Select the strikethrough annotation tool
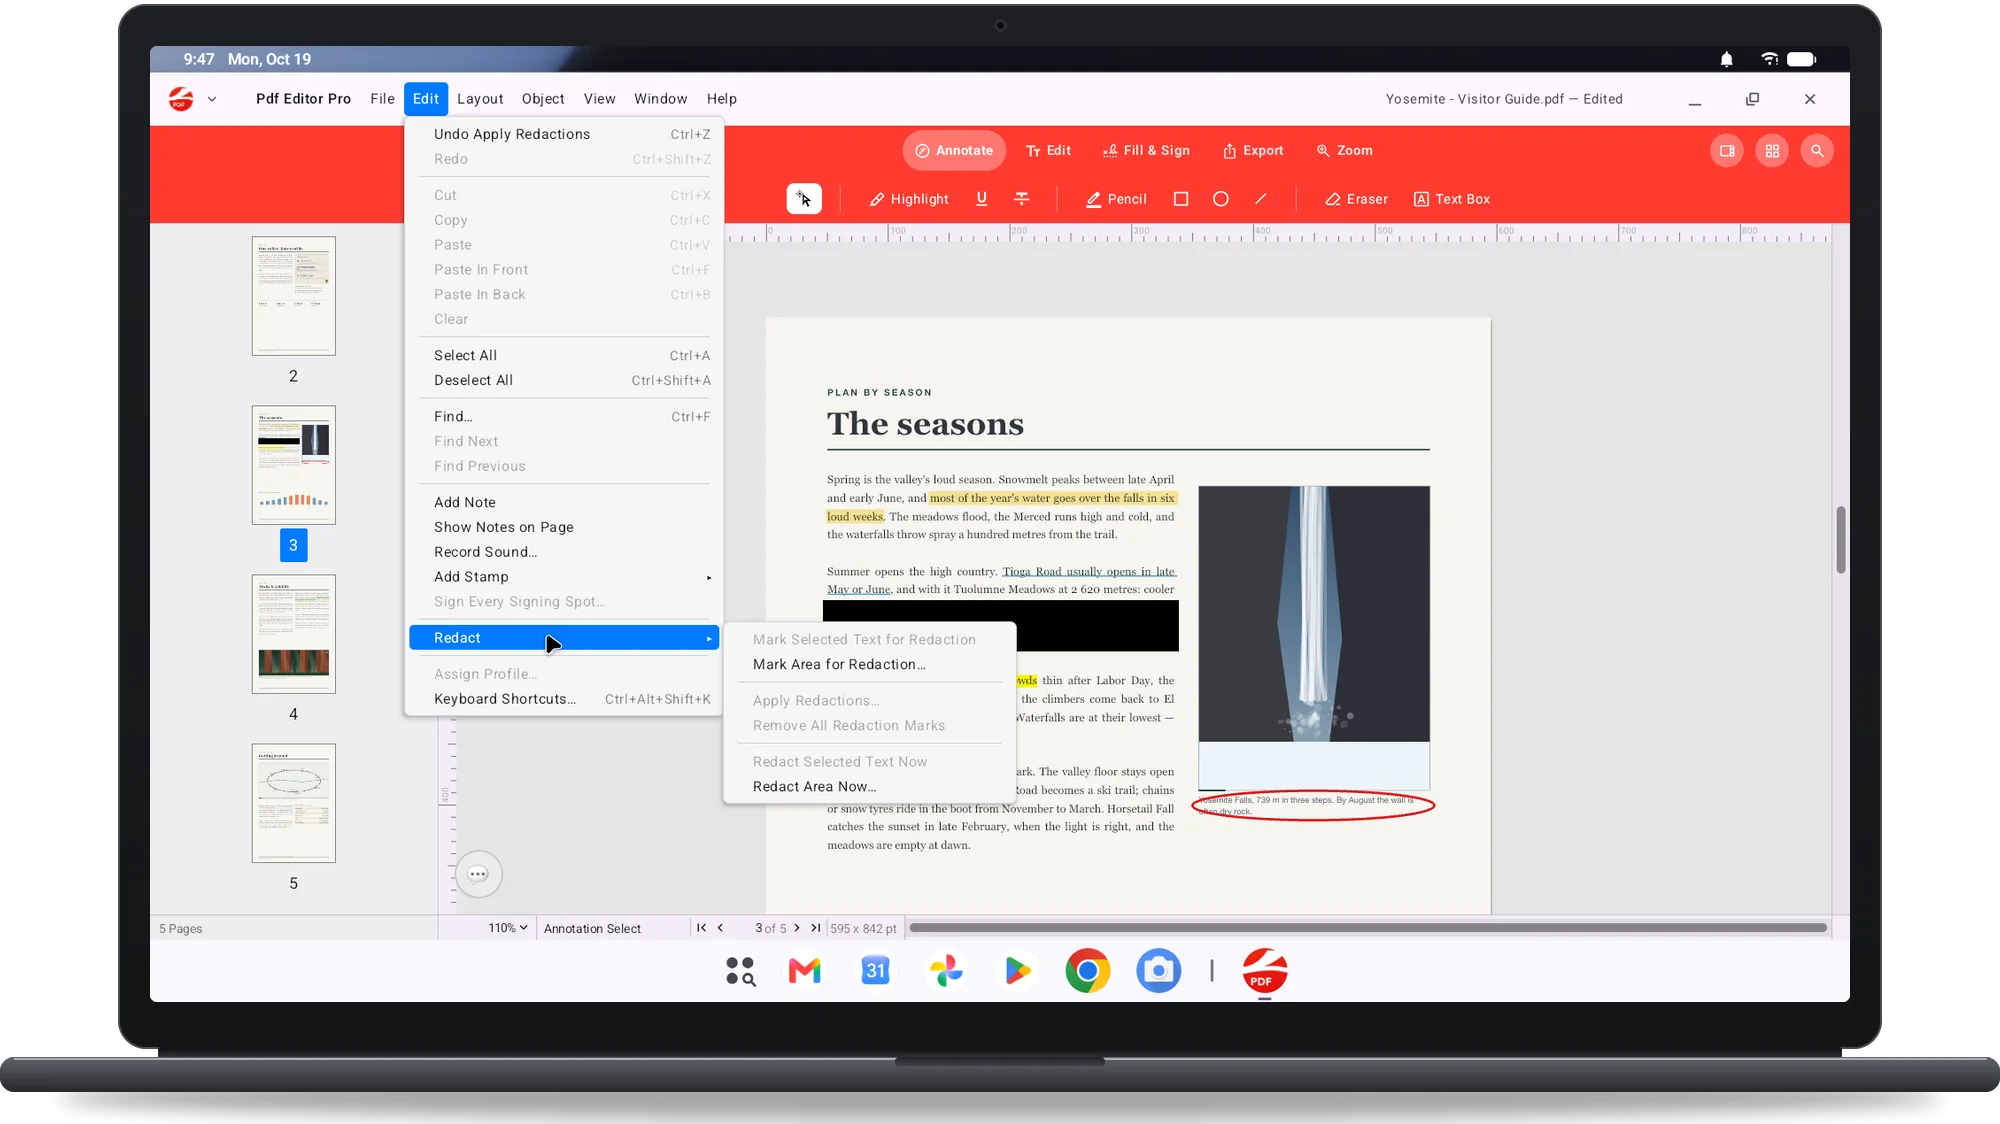Viewport: 2000px width, 1124px height. [1021, 199]
